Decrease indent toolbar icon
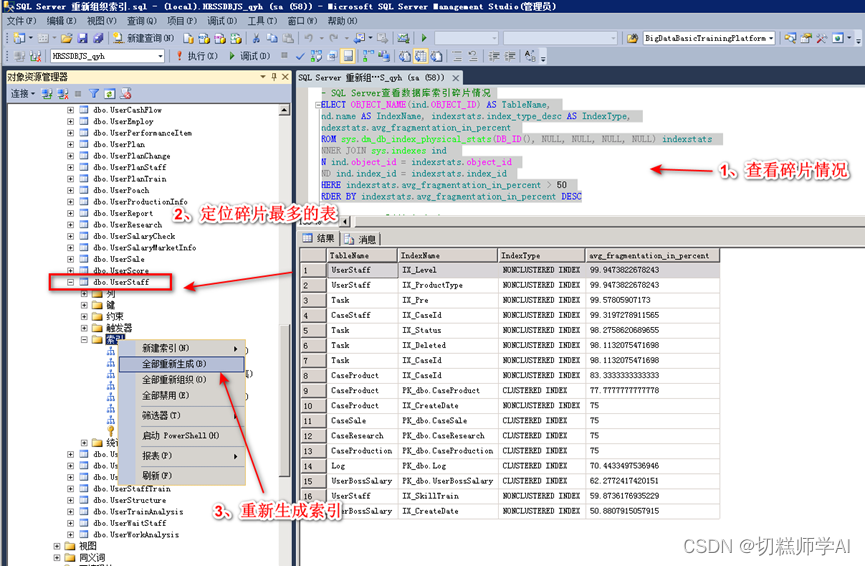865x566 pixels. [494, 56]
